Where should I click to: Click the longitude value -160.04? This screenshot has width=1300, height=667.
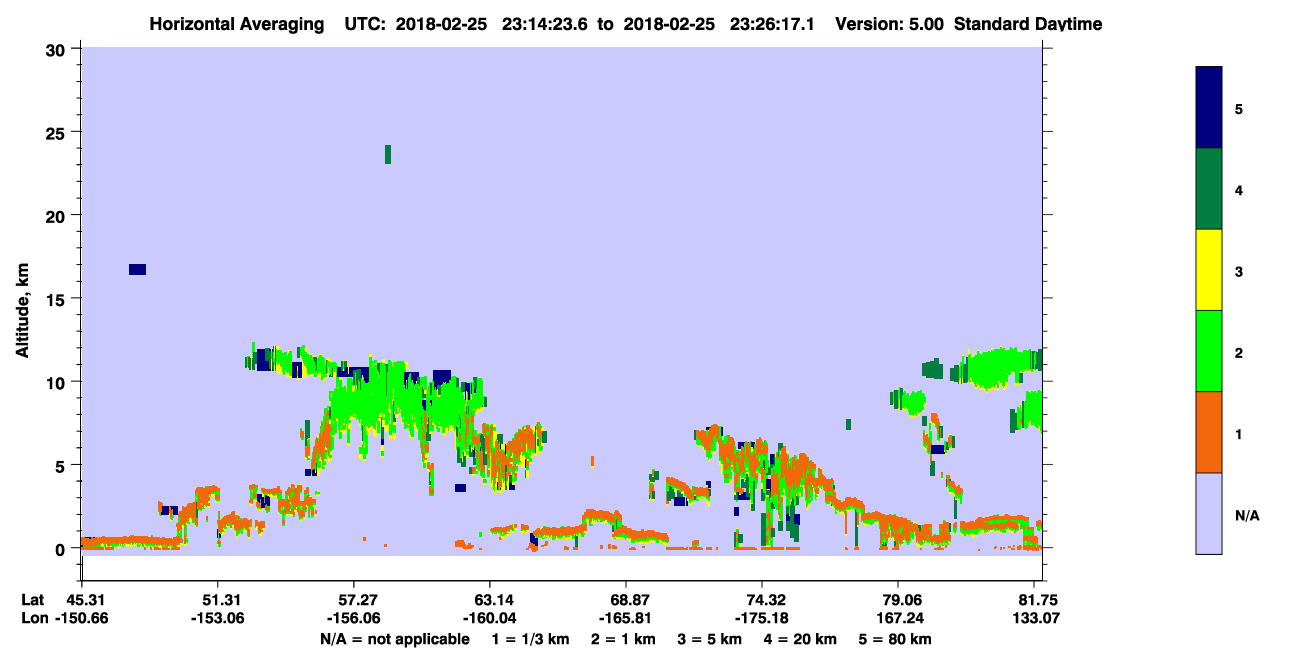tap(490, 618)
